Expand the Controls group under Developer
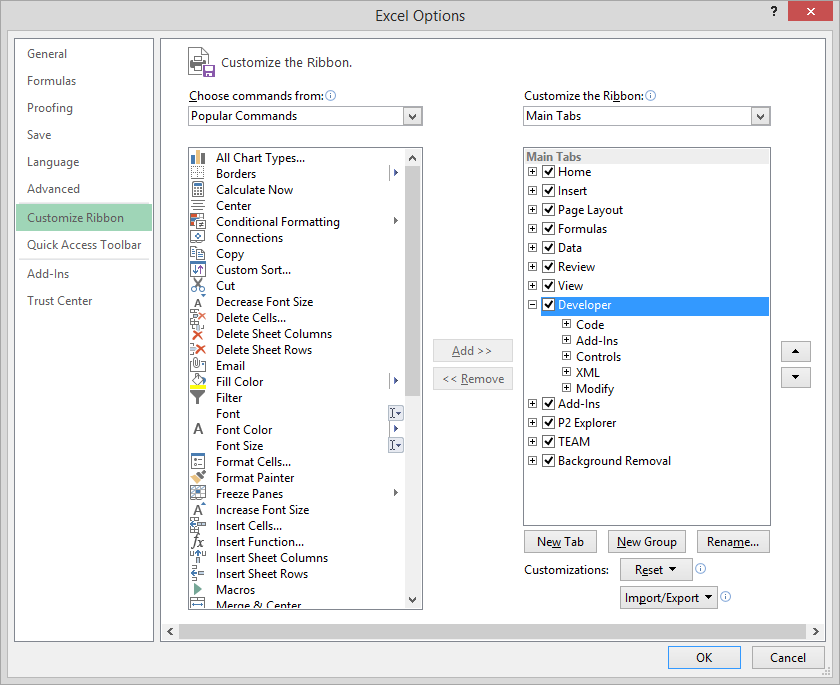 [567, 357]
